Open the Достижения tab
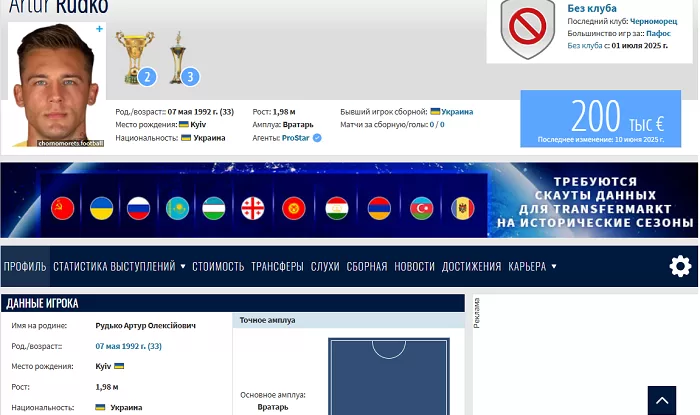This screenshot has height=415, width=700. (471, 267)
